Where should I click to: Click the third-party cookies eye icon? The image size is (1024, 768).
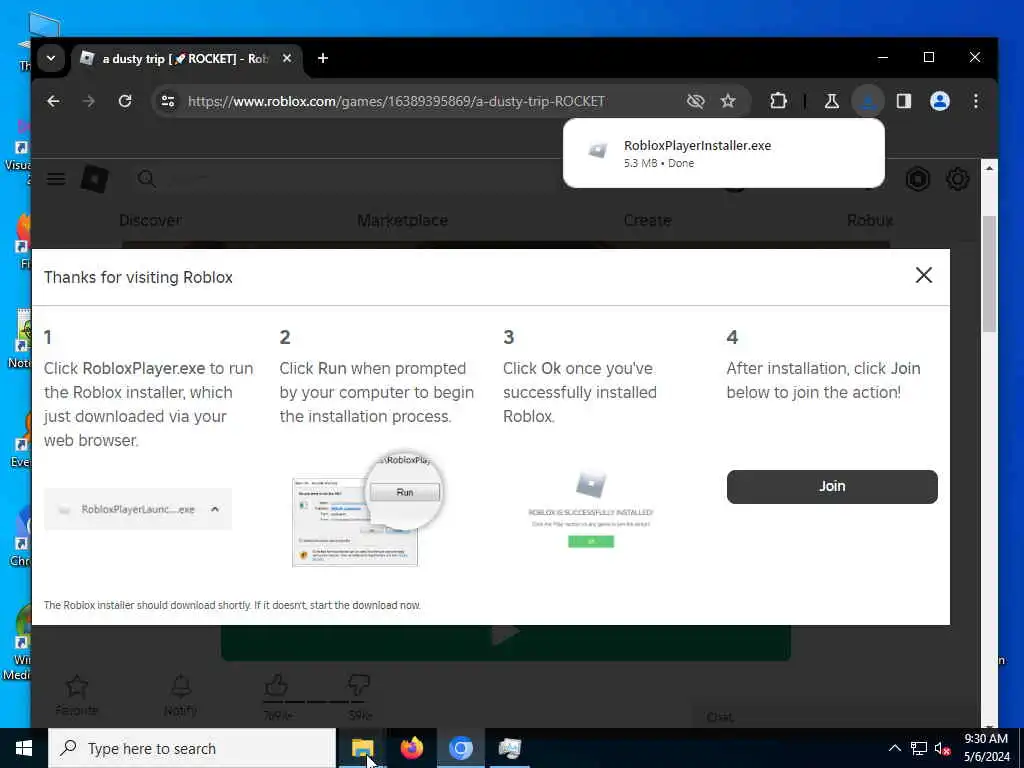point(696,101)
